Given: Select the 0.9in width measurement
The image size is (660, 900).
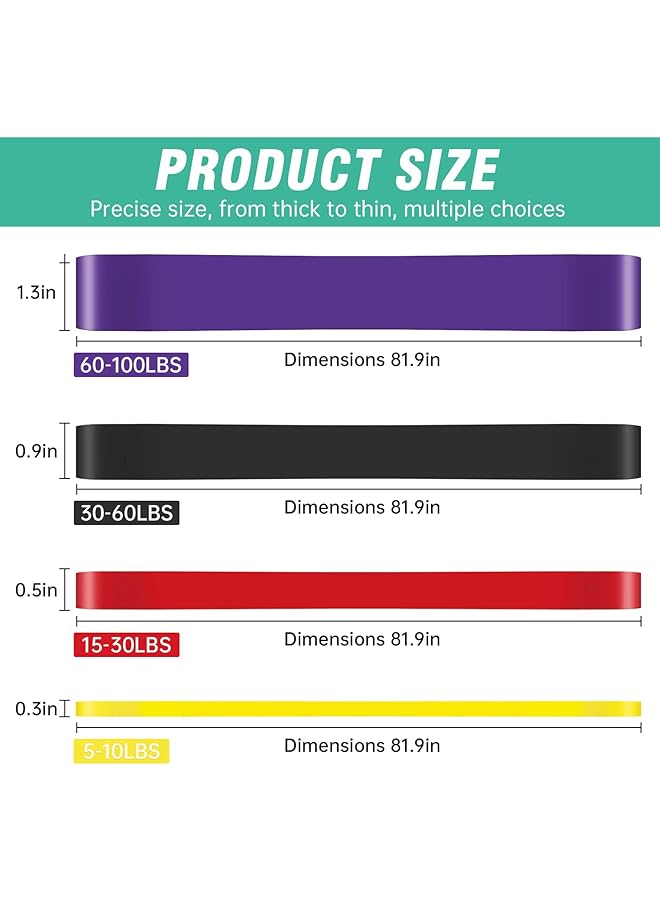Looking at the screenshot, I should coord(35,451).
